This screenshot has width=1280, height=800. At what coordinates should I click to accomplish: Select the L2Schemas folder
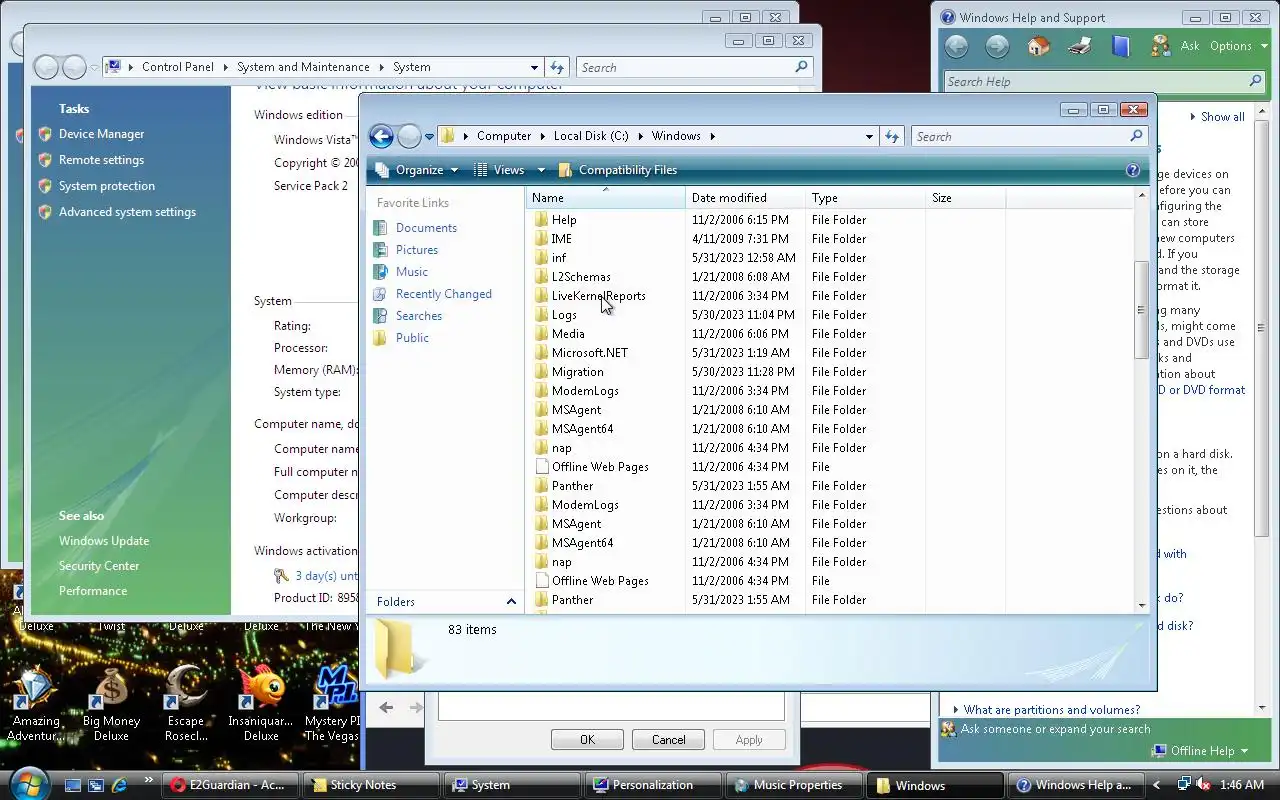point(581,277)
